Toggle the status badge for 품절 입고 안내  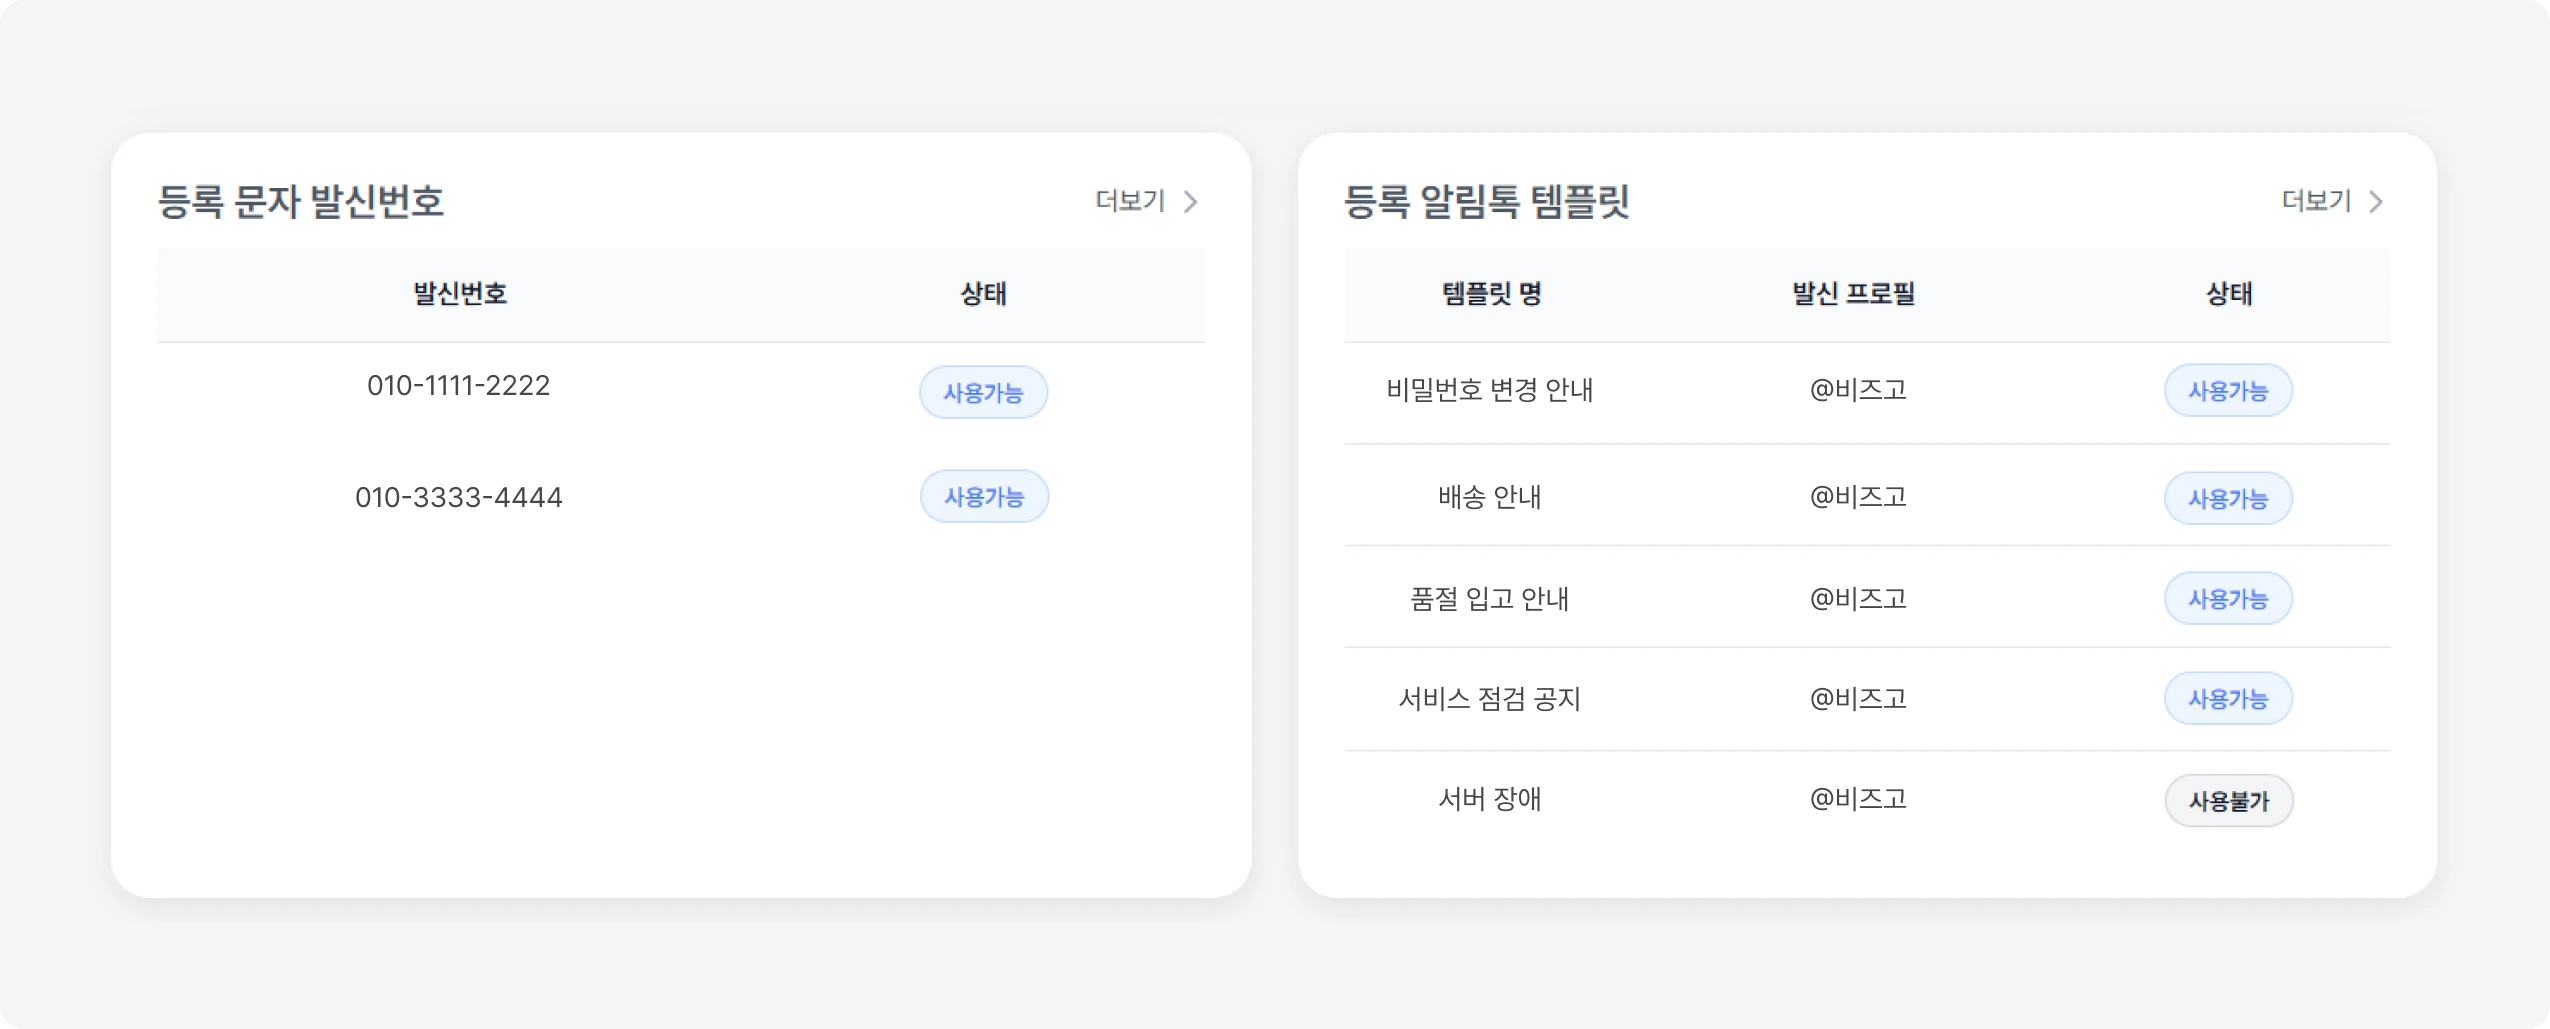(x=2228, y=598)
